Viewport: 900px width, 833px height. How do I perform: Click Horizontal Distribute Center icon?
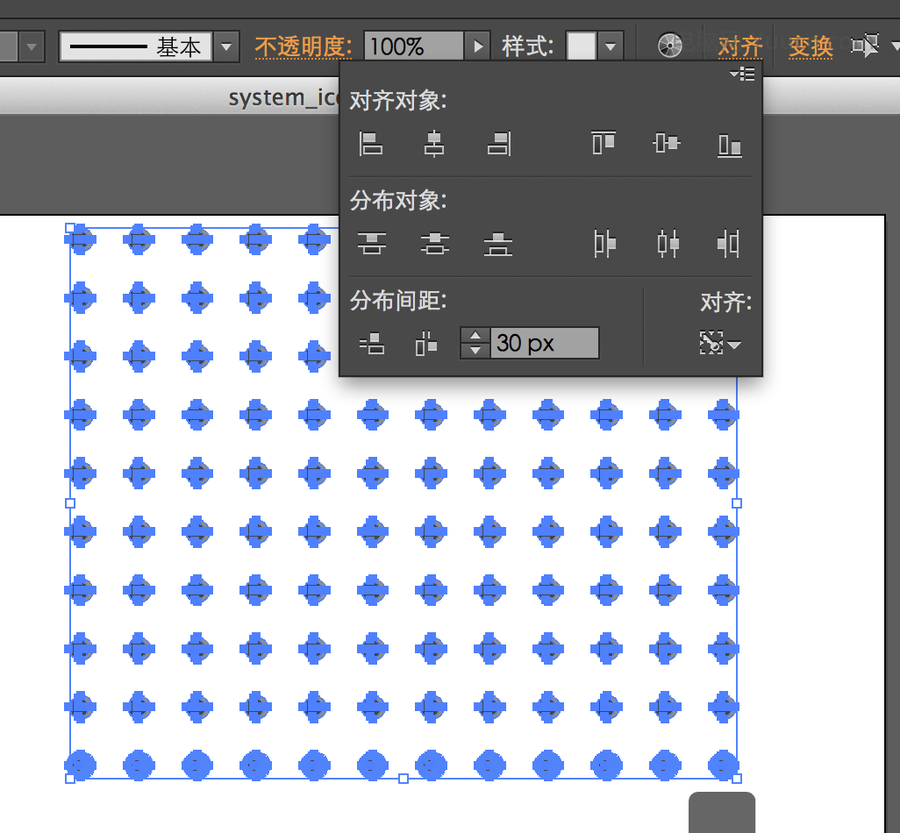[x=668, y=243]
